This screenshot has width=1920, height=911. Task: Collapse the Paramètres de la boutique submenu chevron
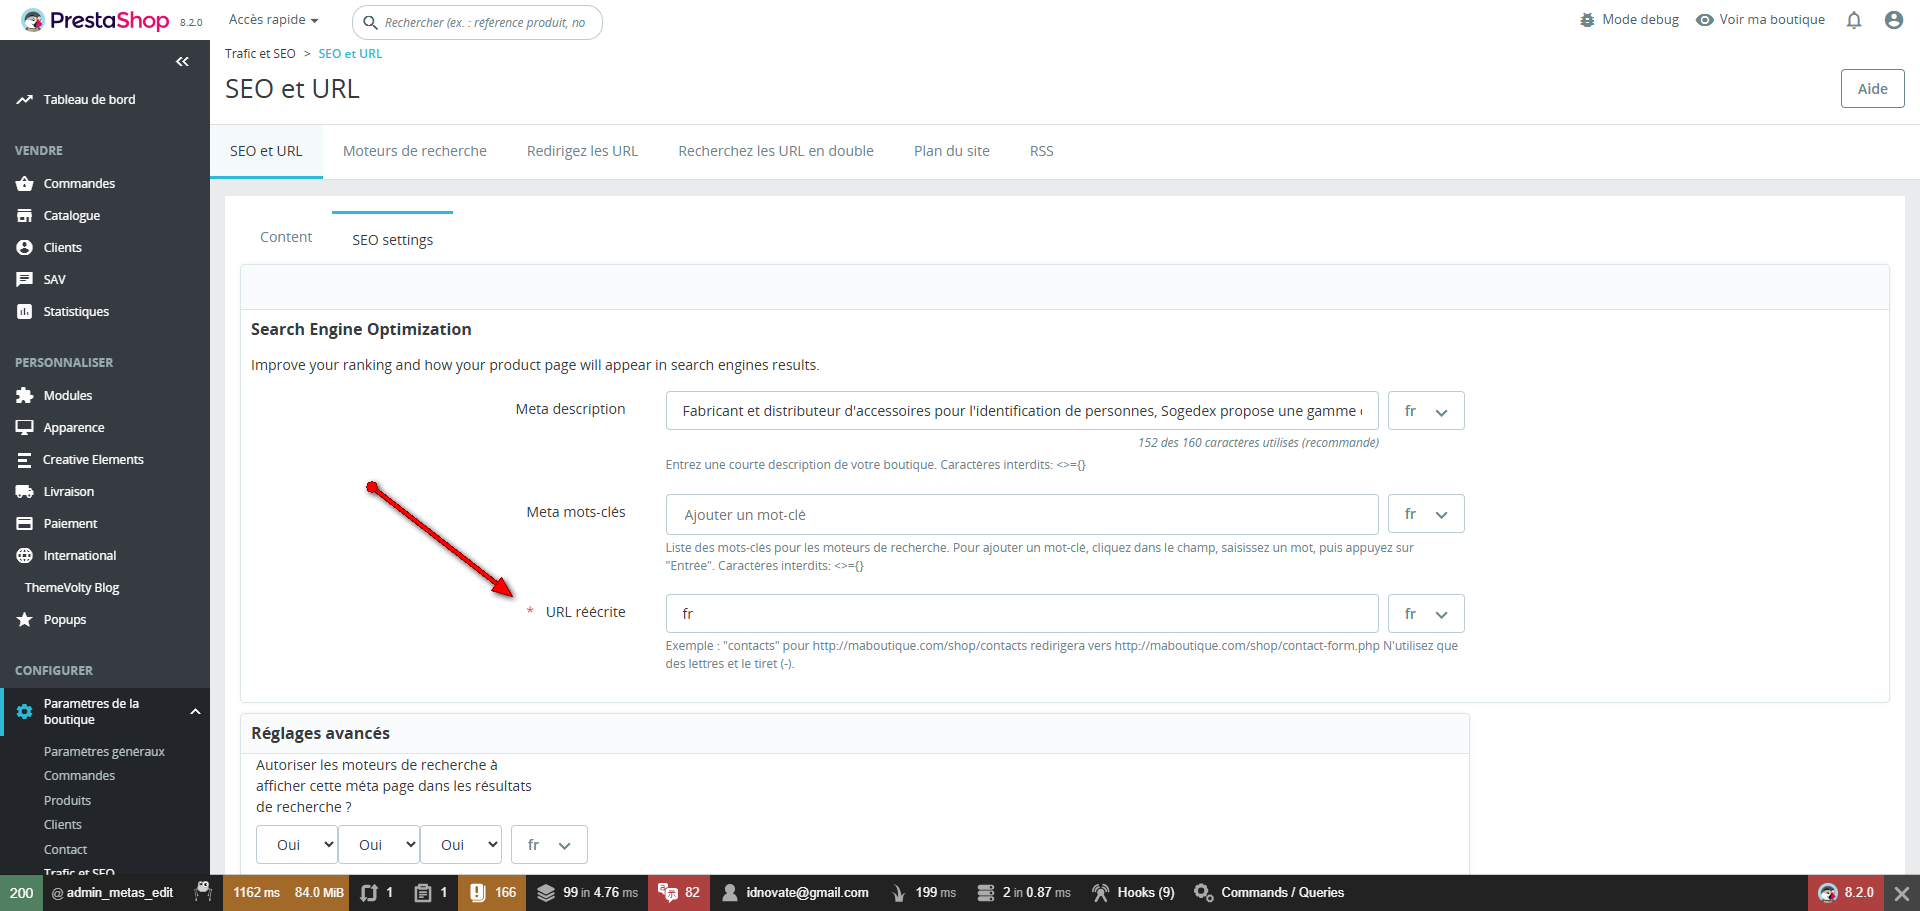point(195,712)
